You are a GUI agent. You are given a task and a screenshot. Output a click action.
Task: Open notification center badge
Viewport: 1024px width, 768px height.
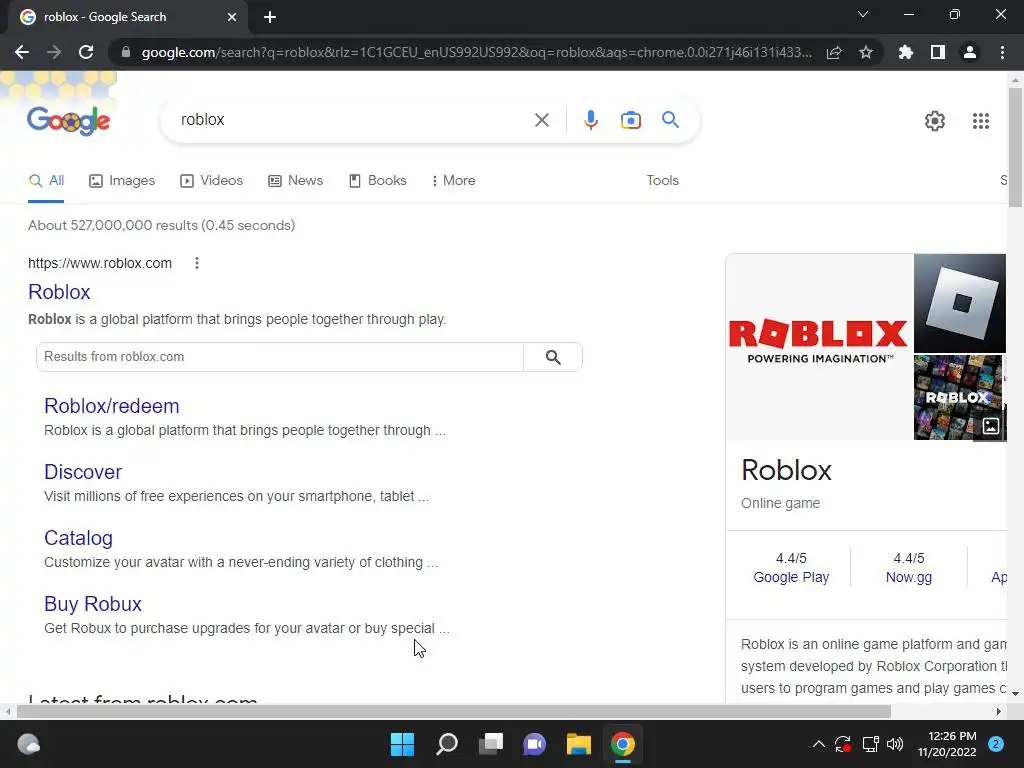(996, 744)
